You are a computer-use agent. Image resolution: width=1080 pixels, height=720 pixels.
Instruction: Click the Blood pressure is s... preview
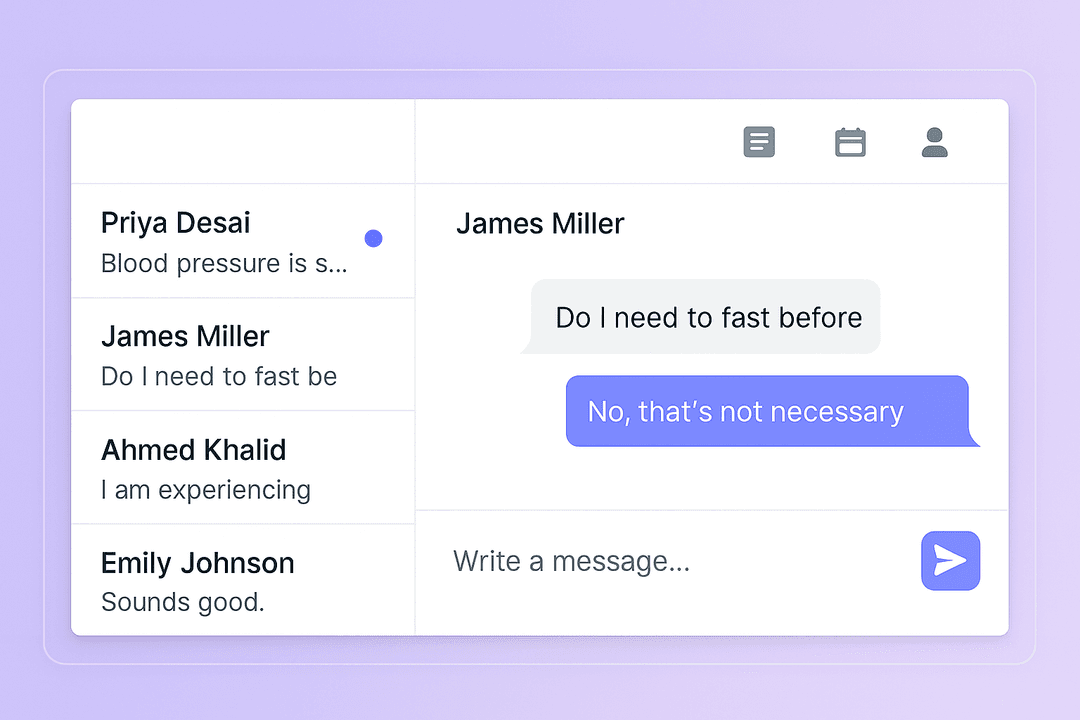pyautogui.click(x=224, y=263)
